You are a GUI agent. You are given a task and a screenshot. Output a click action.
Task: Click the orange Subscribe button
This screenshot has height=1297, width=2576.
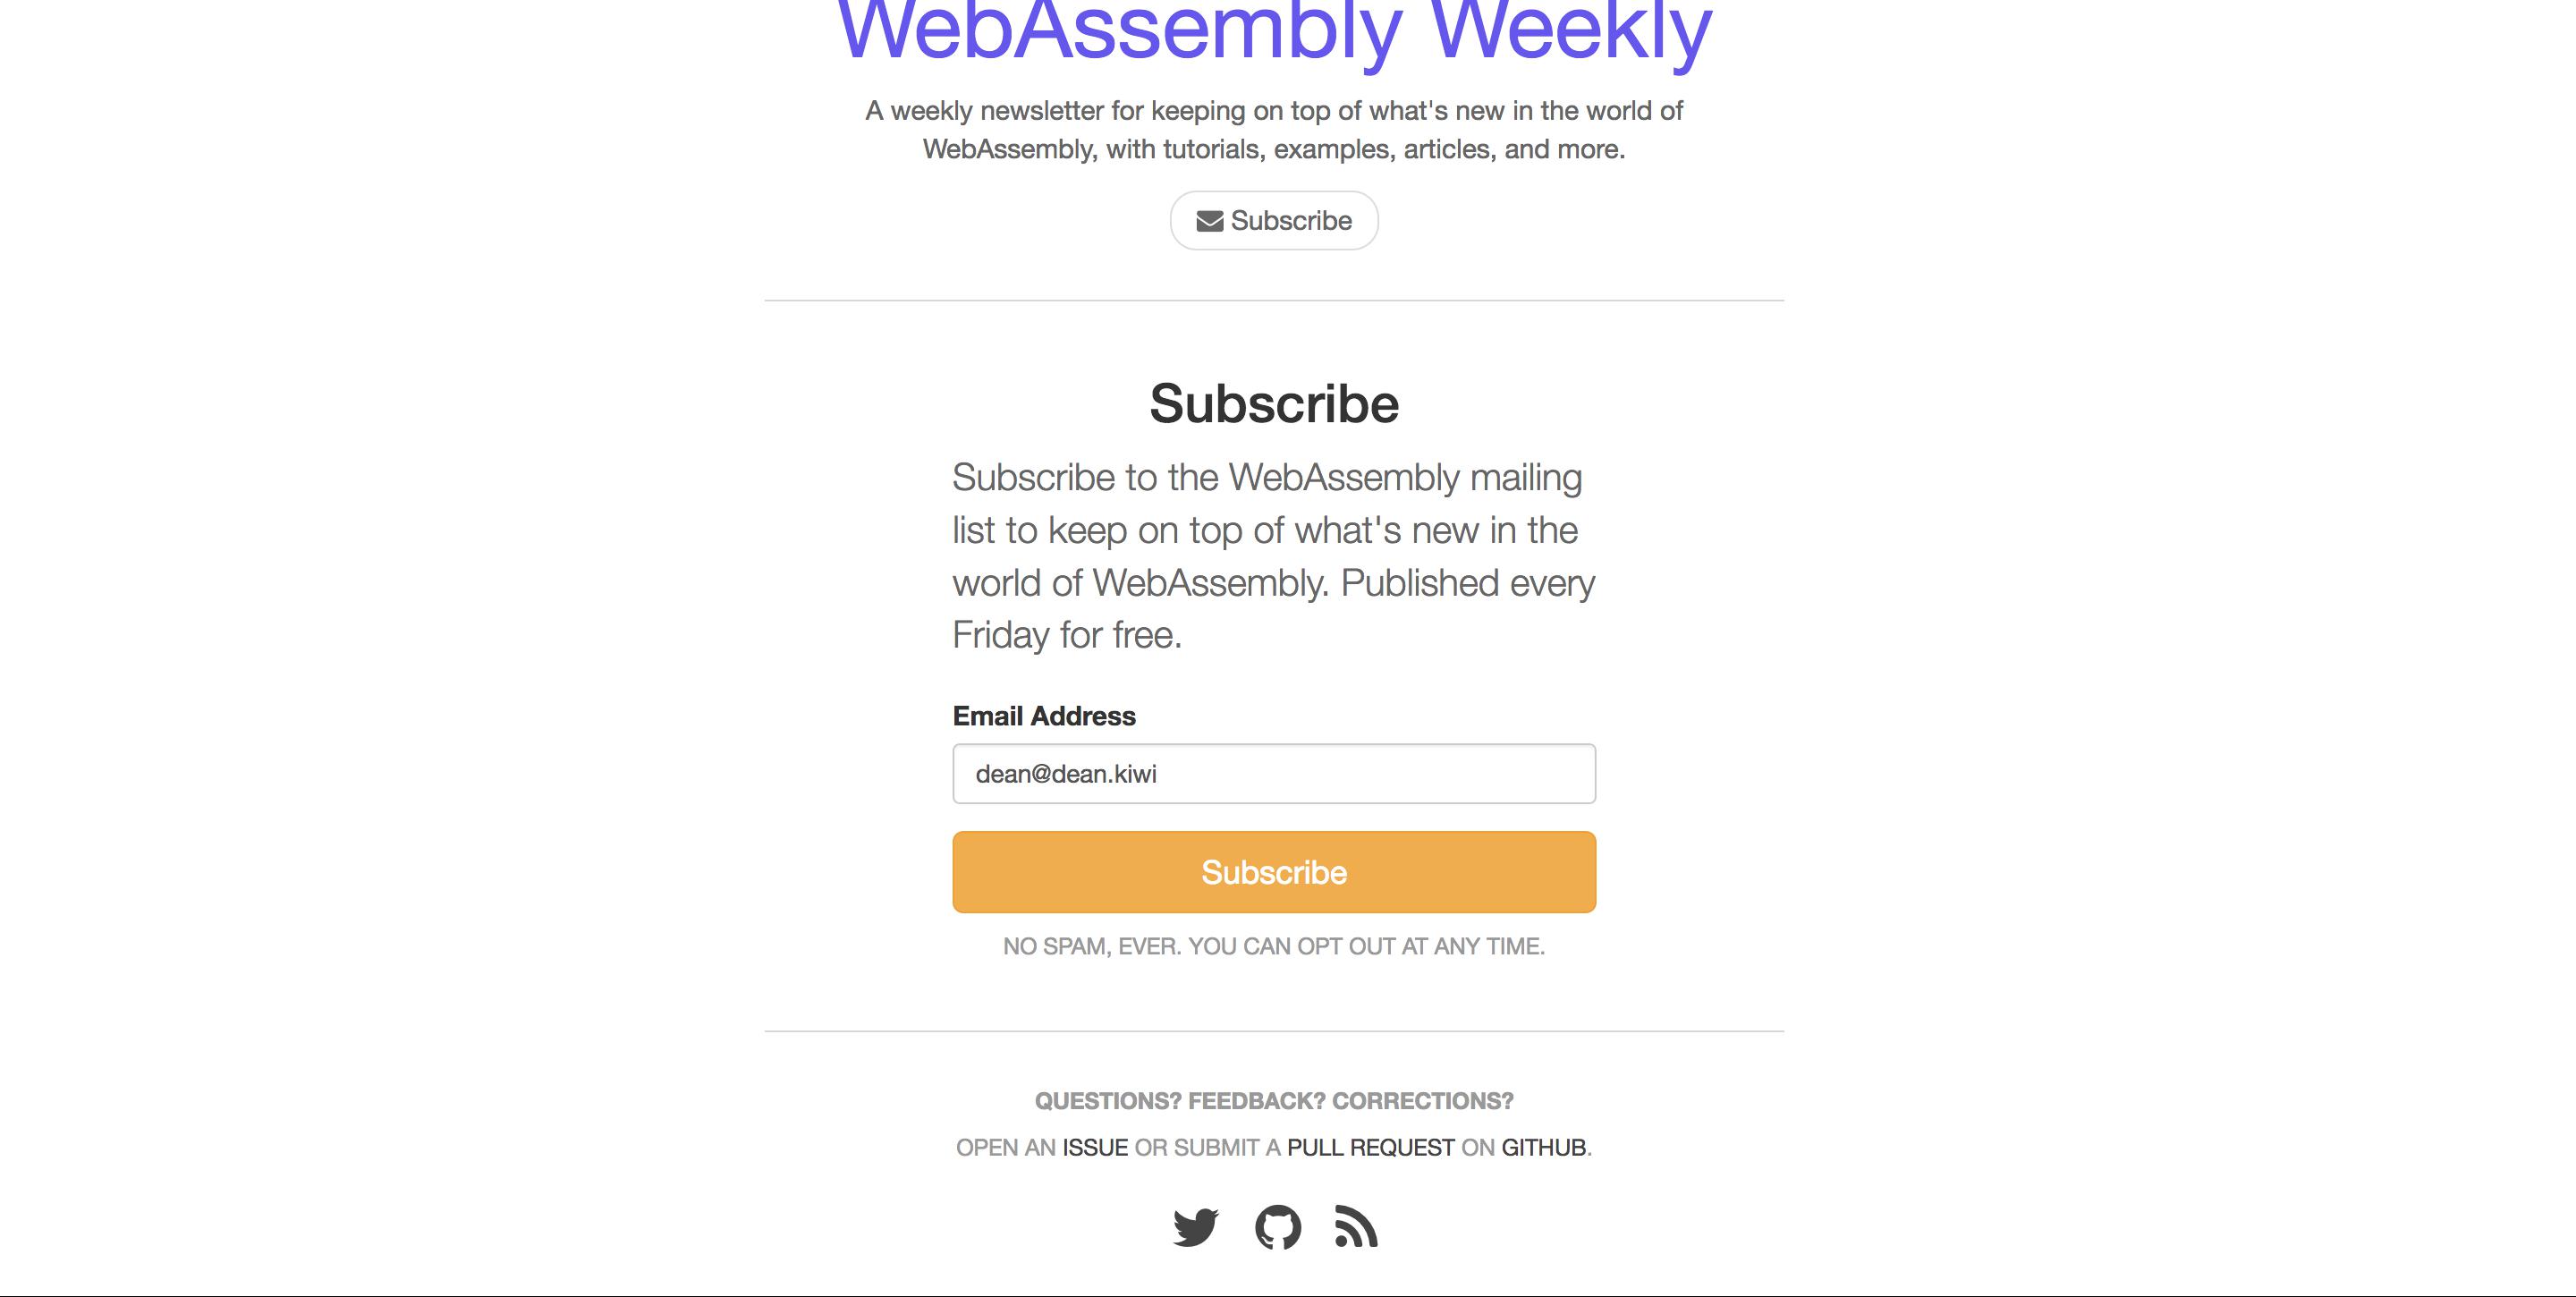click(x=1274, y=872)
